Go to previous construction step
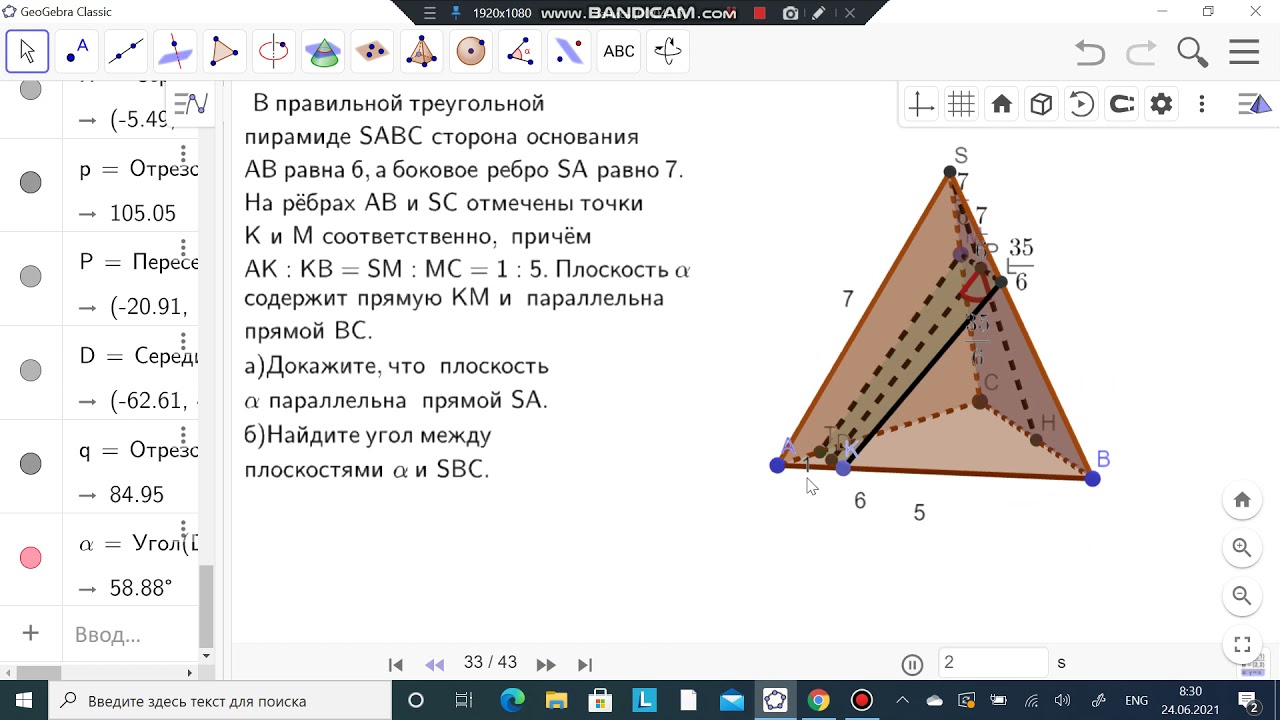The height and width of the screenshot is (720, 1280). [434, 664]
